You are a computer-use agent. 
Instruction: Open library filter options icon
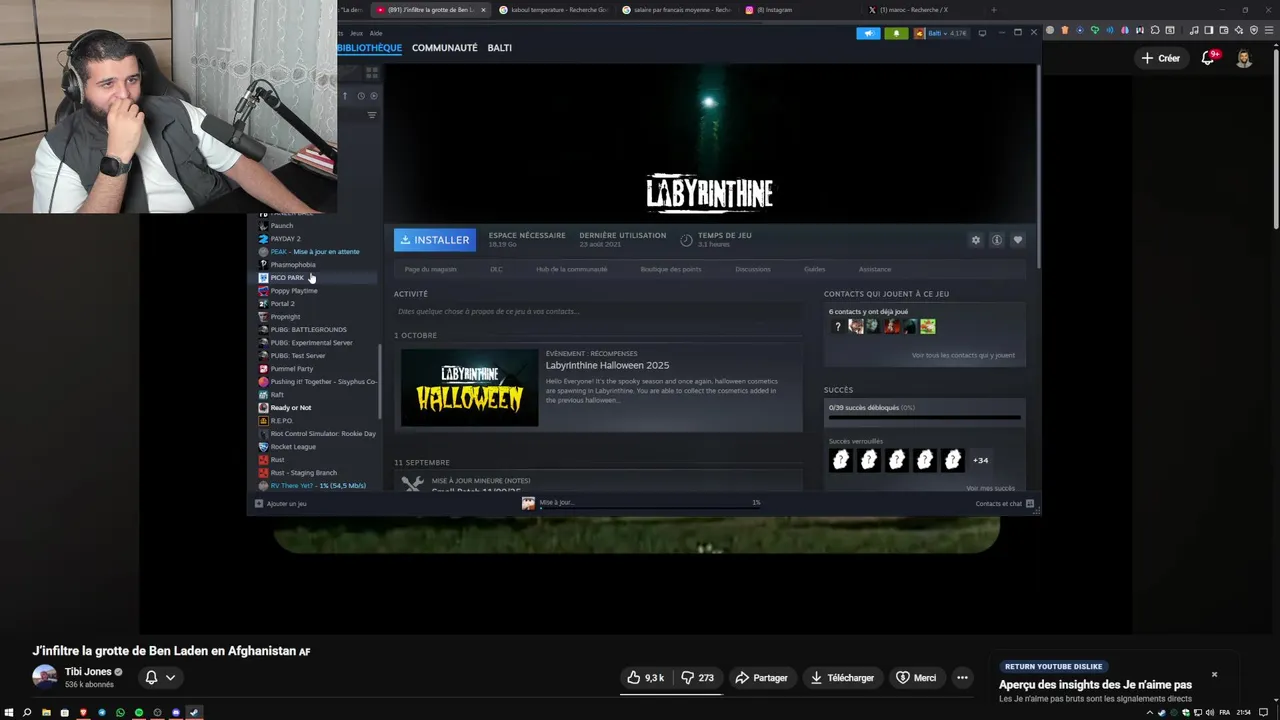pos(371,115)
